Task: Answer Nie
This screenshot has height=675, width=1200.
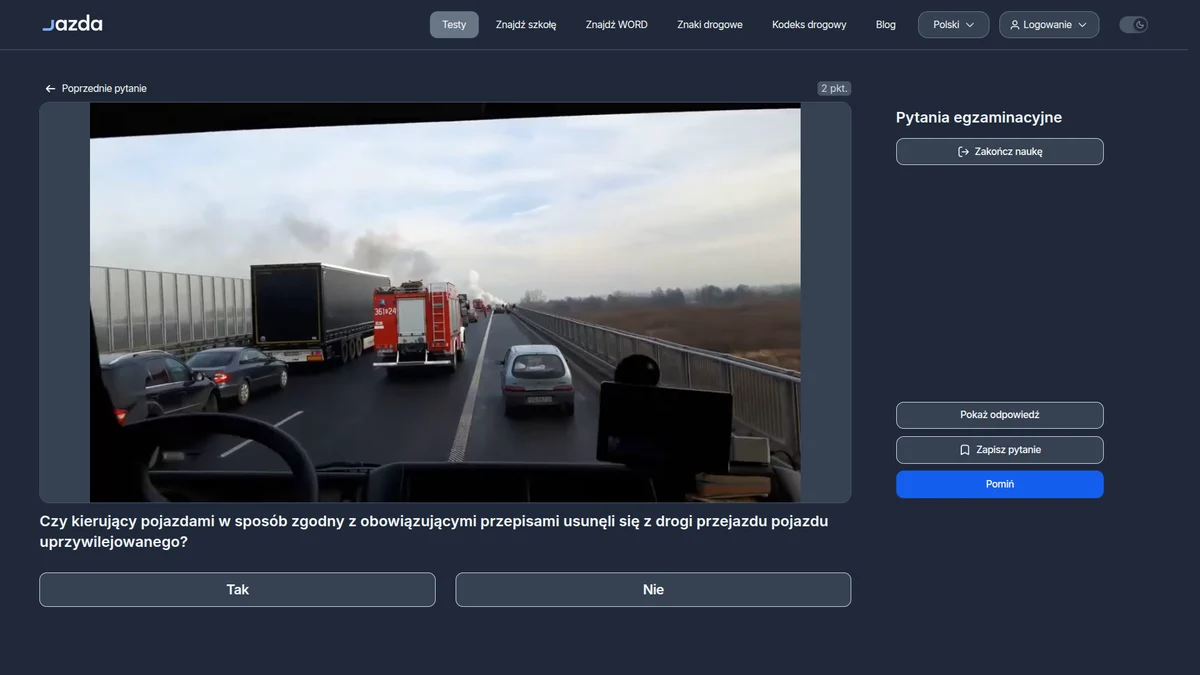Action: (653, 590)
